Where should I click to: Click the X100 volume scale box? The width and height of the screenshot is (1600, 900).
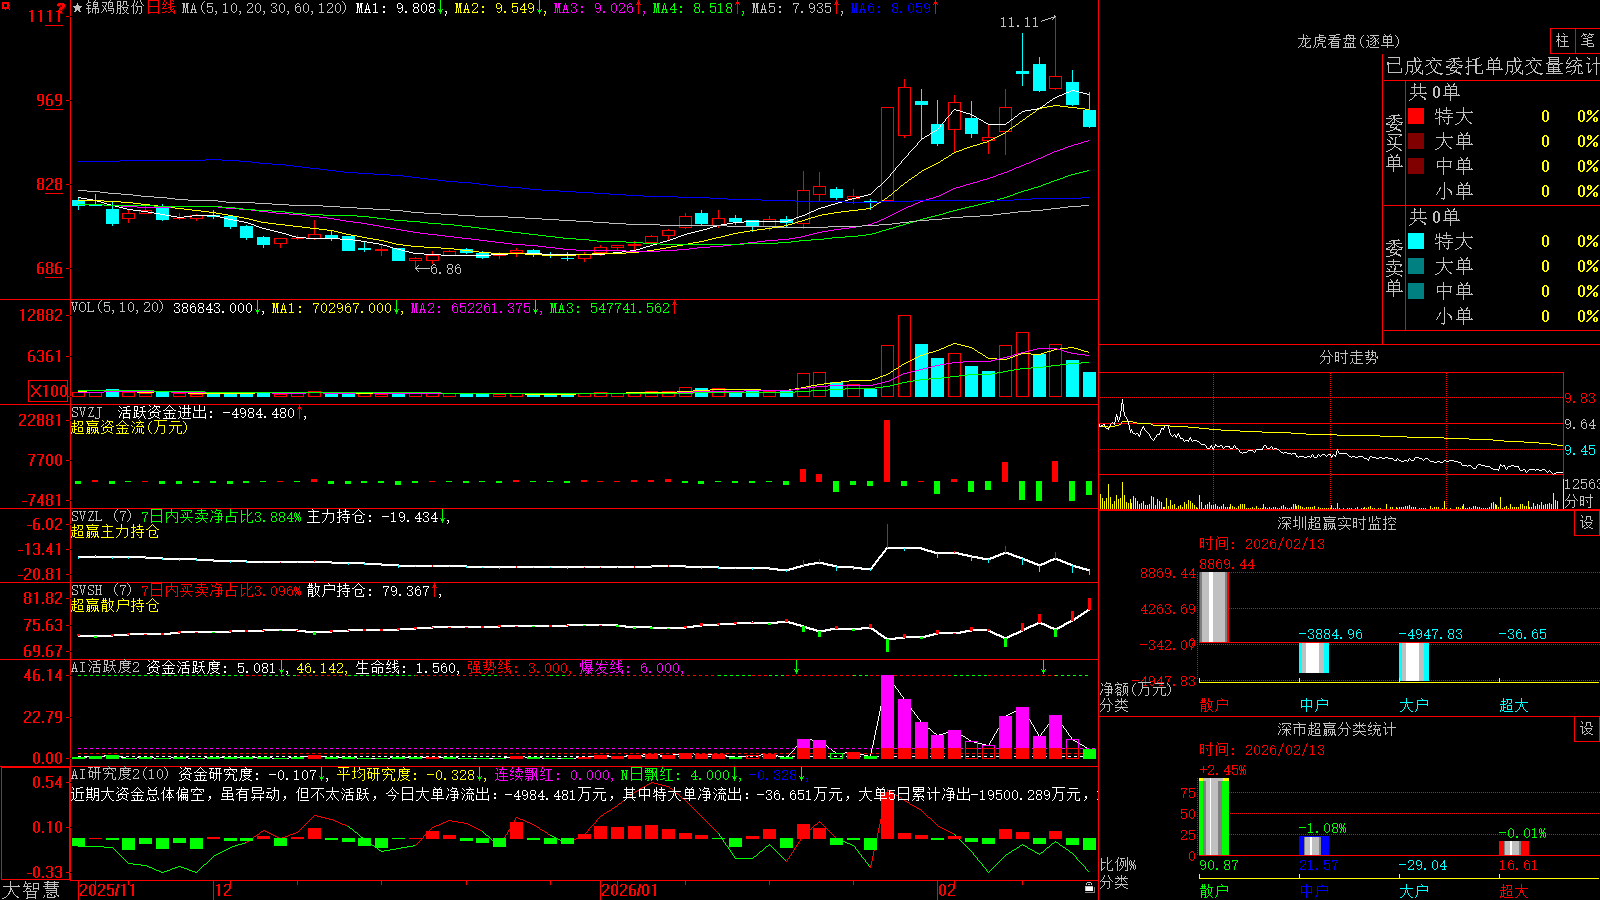pos(49,391)
